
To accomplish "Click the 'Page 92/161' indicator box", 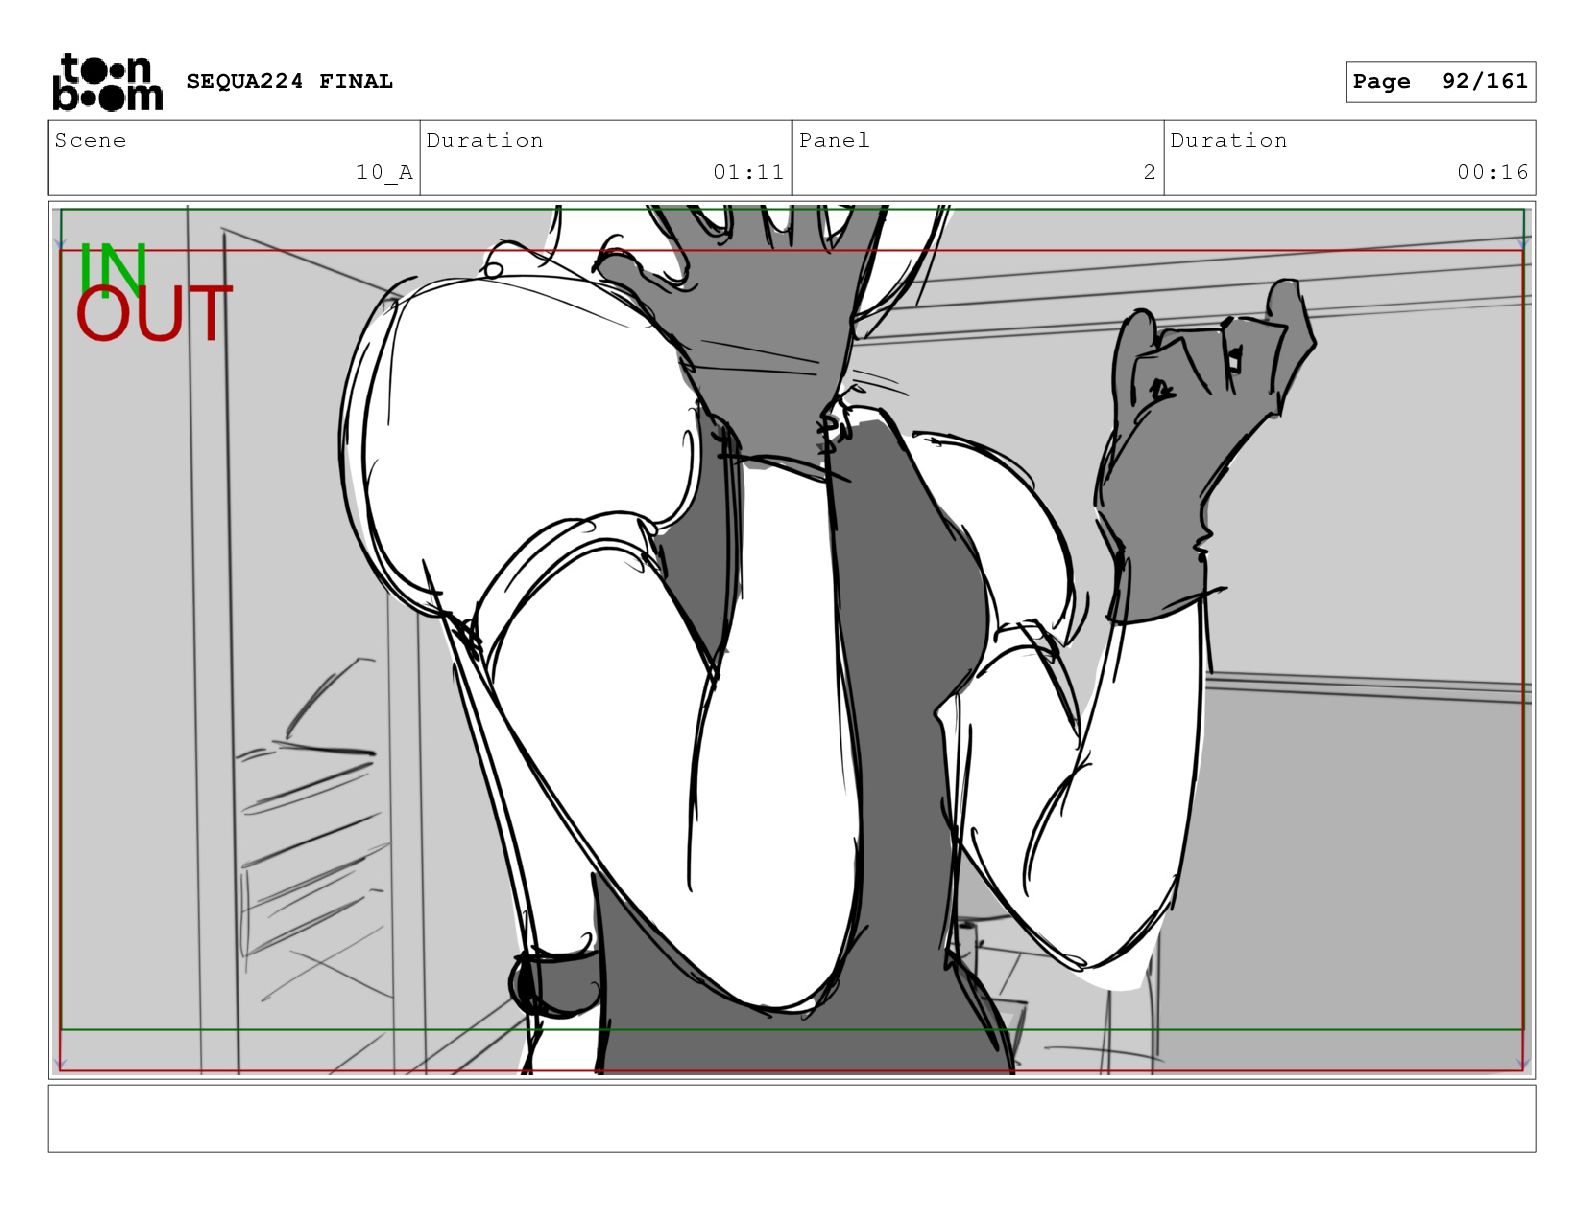I will (x=1440, y=82).
